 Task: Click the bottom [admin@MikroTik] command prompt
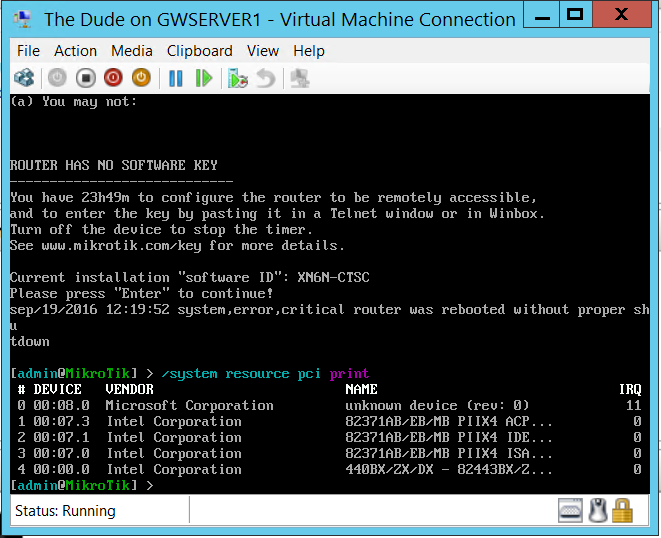click(82, 485)
